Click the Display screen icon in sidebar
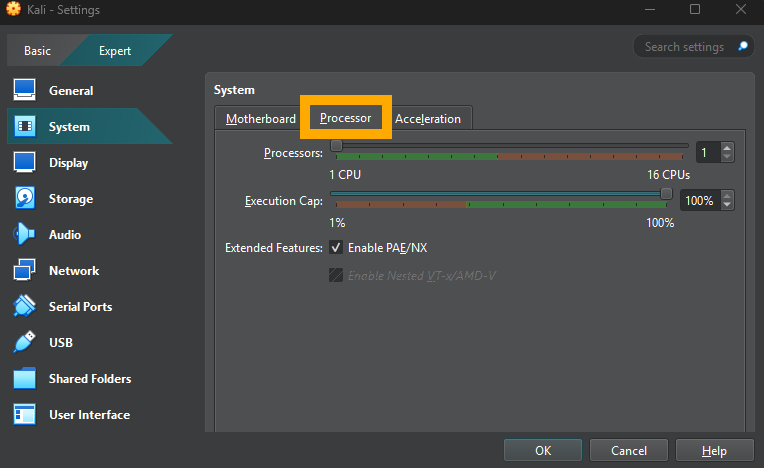The width and height of the screenshot is (764, 468). coord(24,163)
